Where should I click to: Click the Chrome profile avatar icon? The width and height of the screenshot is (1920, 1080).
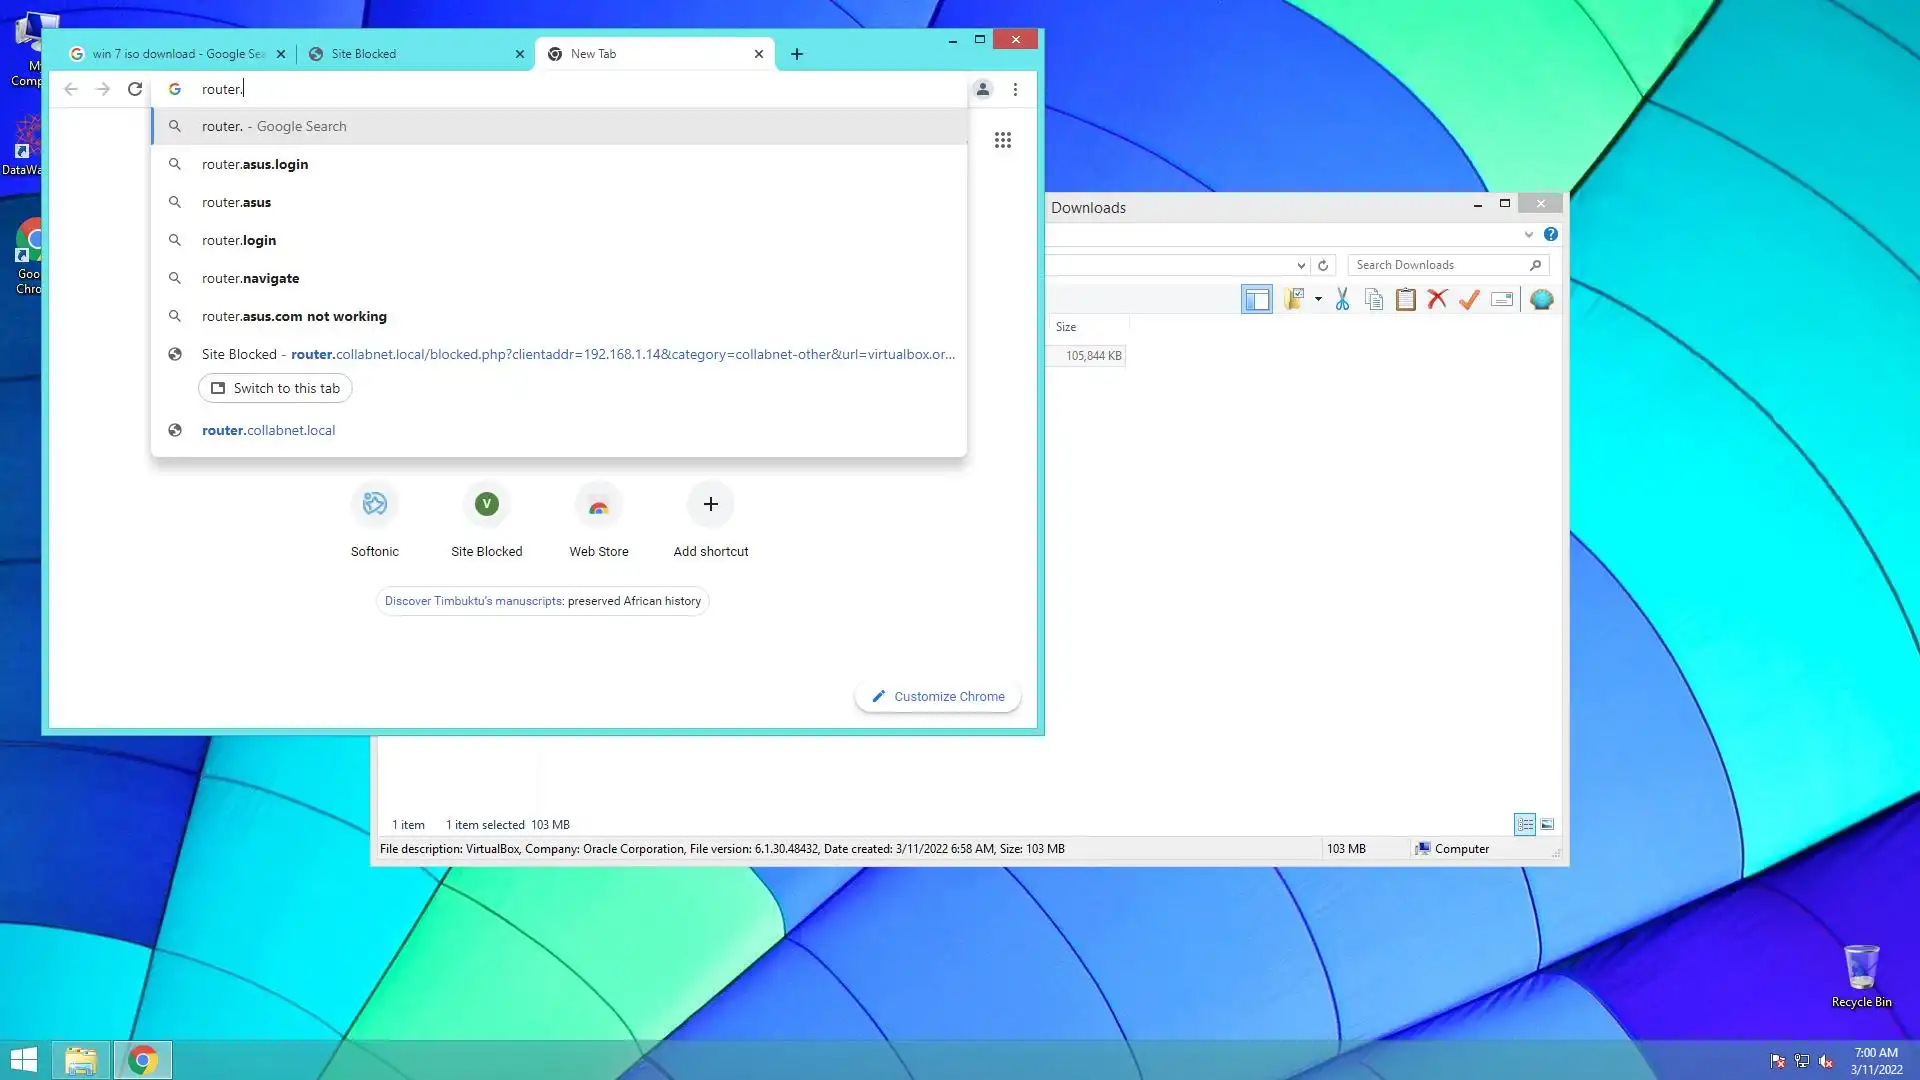pos(982,89)
